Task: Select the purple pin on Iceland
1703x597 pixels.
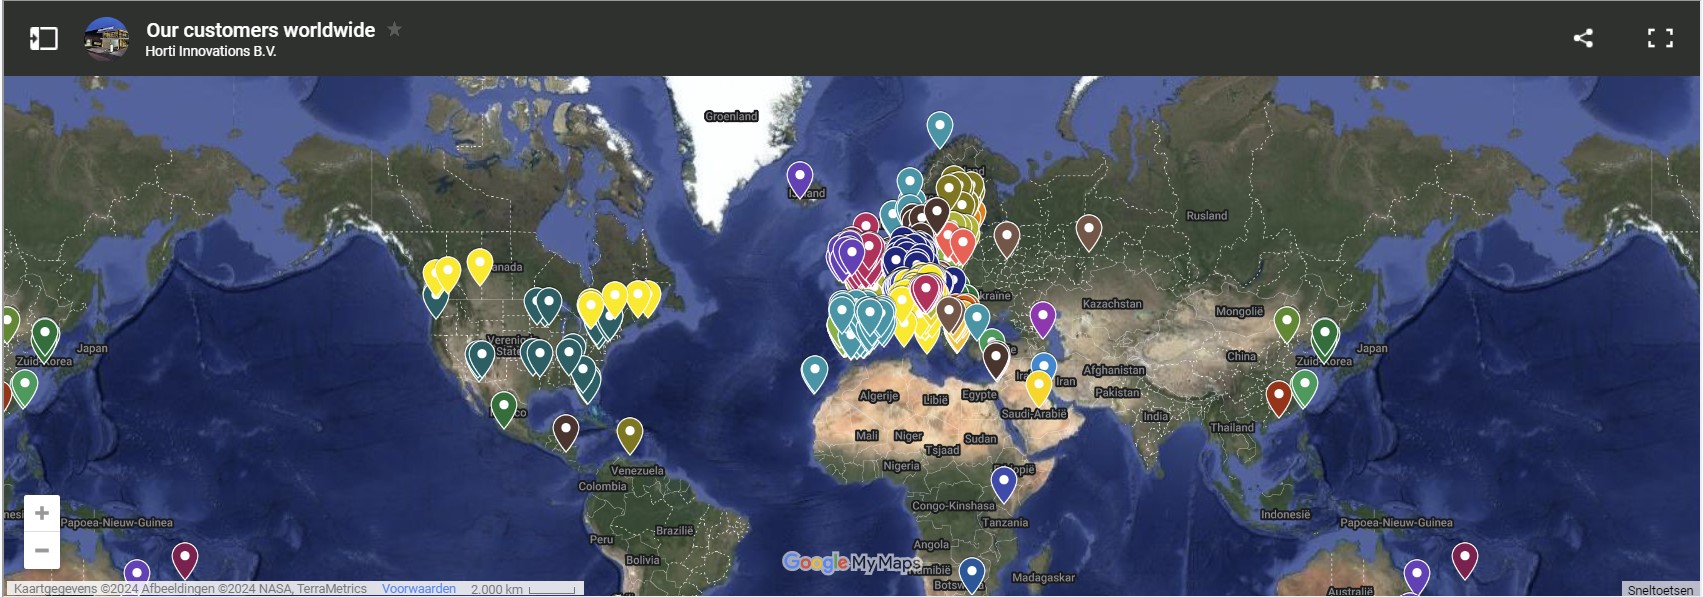Action: pyautogui.click(x=799, y=177)
